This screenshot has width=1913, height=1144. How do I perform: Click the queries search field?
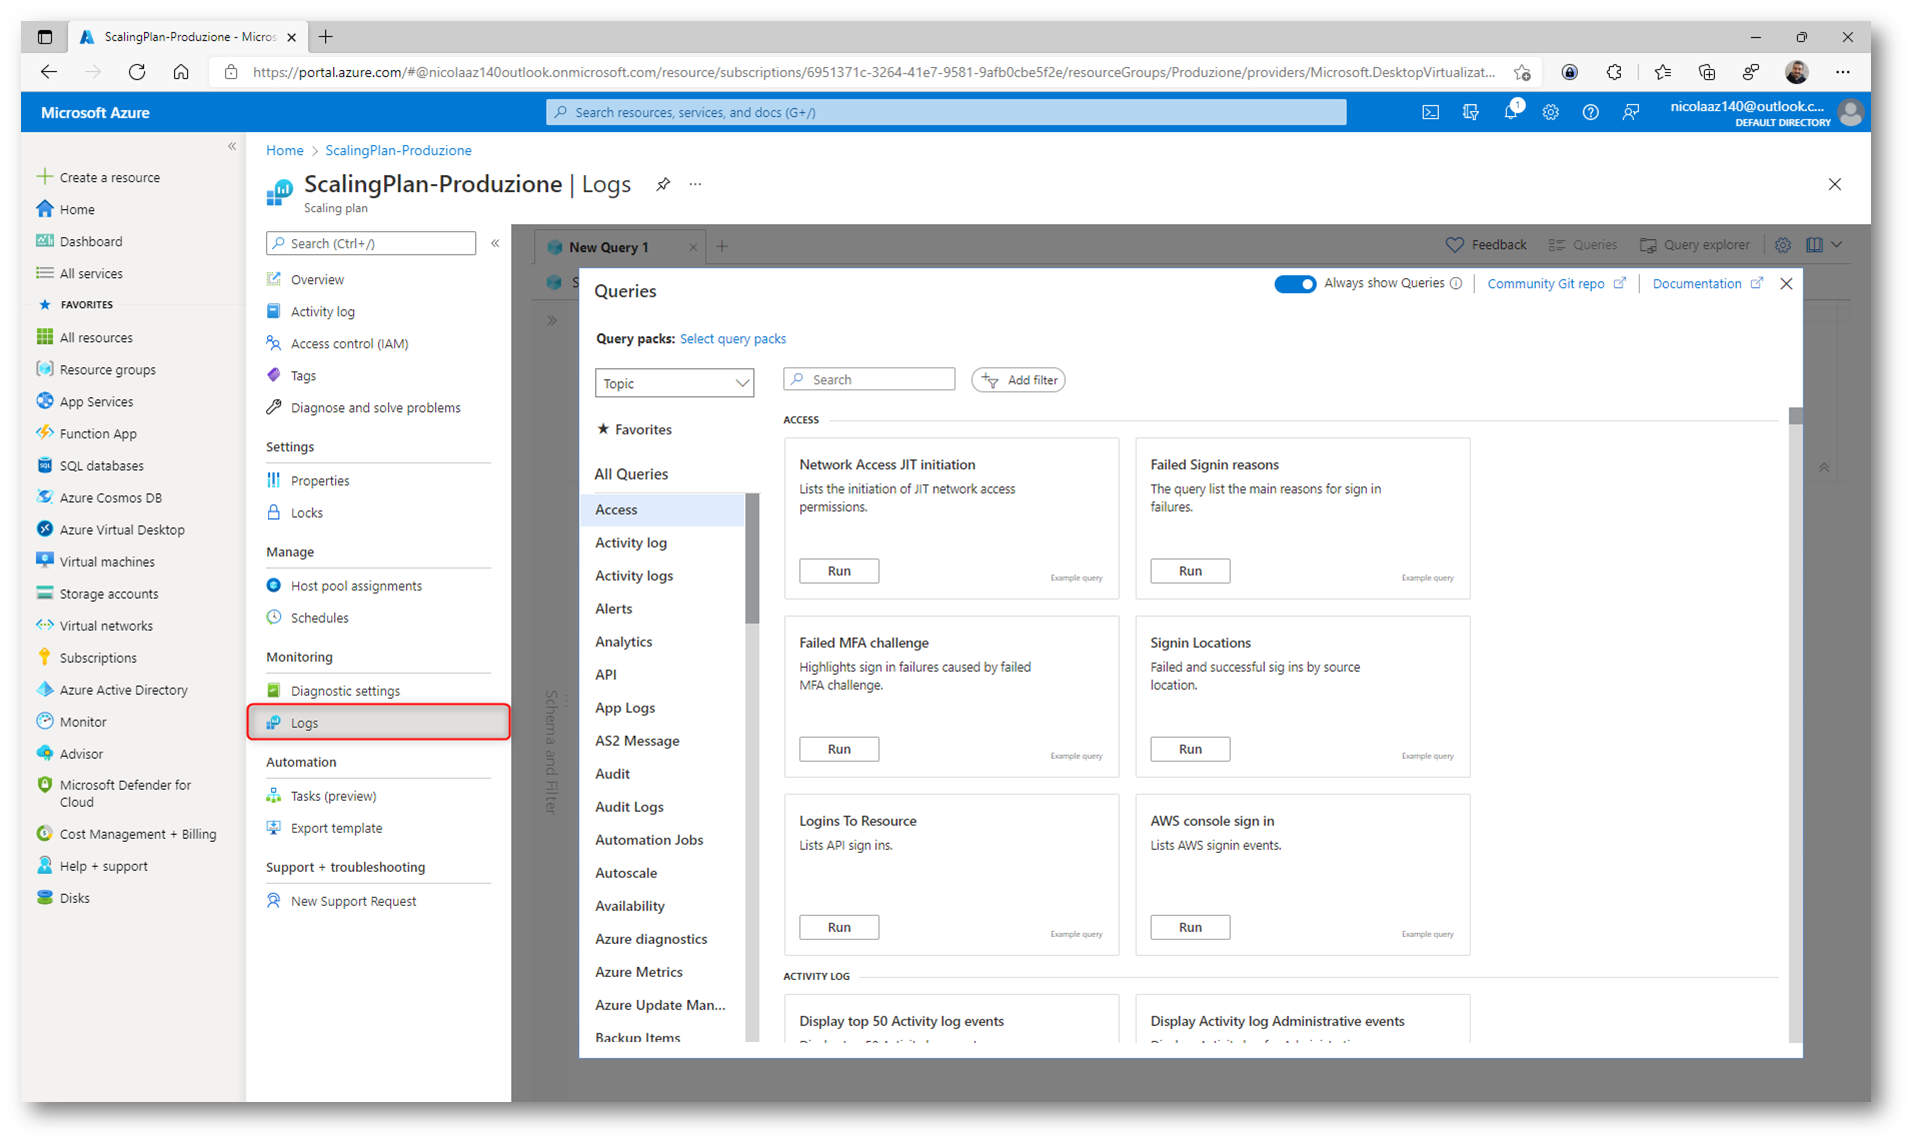click(869, 380)
